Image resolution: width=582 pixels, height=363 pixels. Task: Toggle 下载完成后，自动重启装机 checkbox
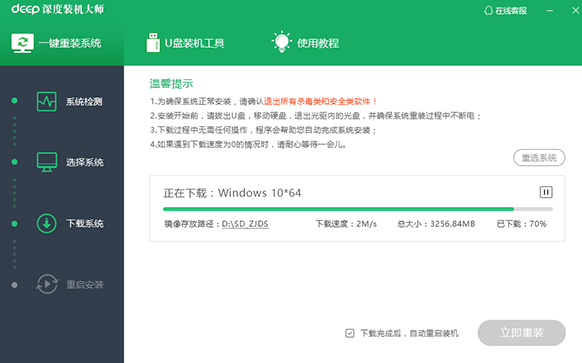pos(350,333)
